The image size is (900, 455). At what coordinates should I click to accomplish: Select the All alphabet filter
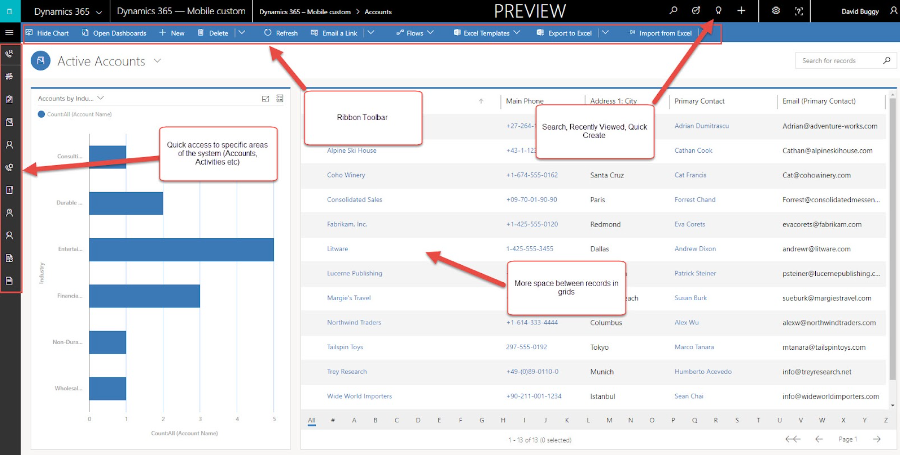coord(311,421)
